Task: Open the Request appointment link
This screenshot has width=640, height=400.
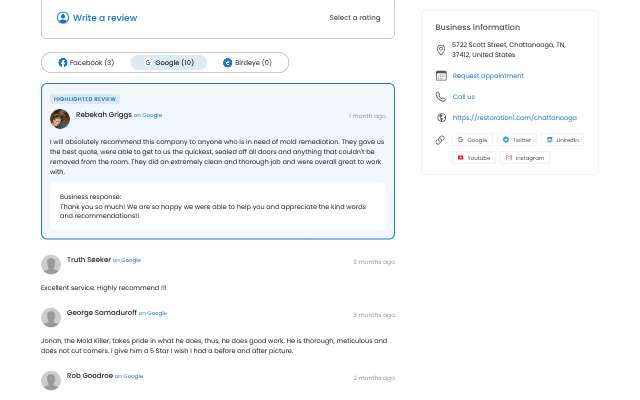Action: (488, 76)
